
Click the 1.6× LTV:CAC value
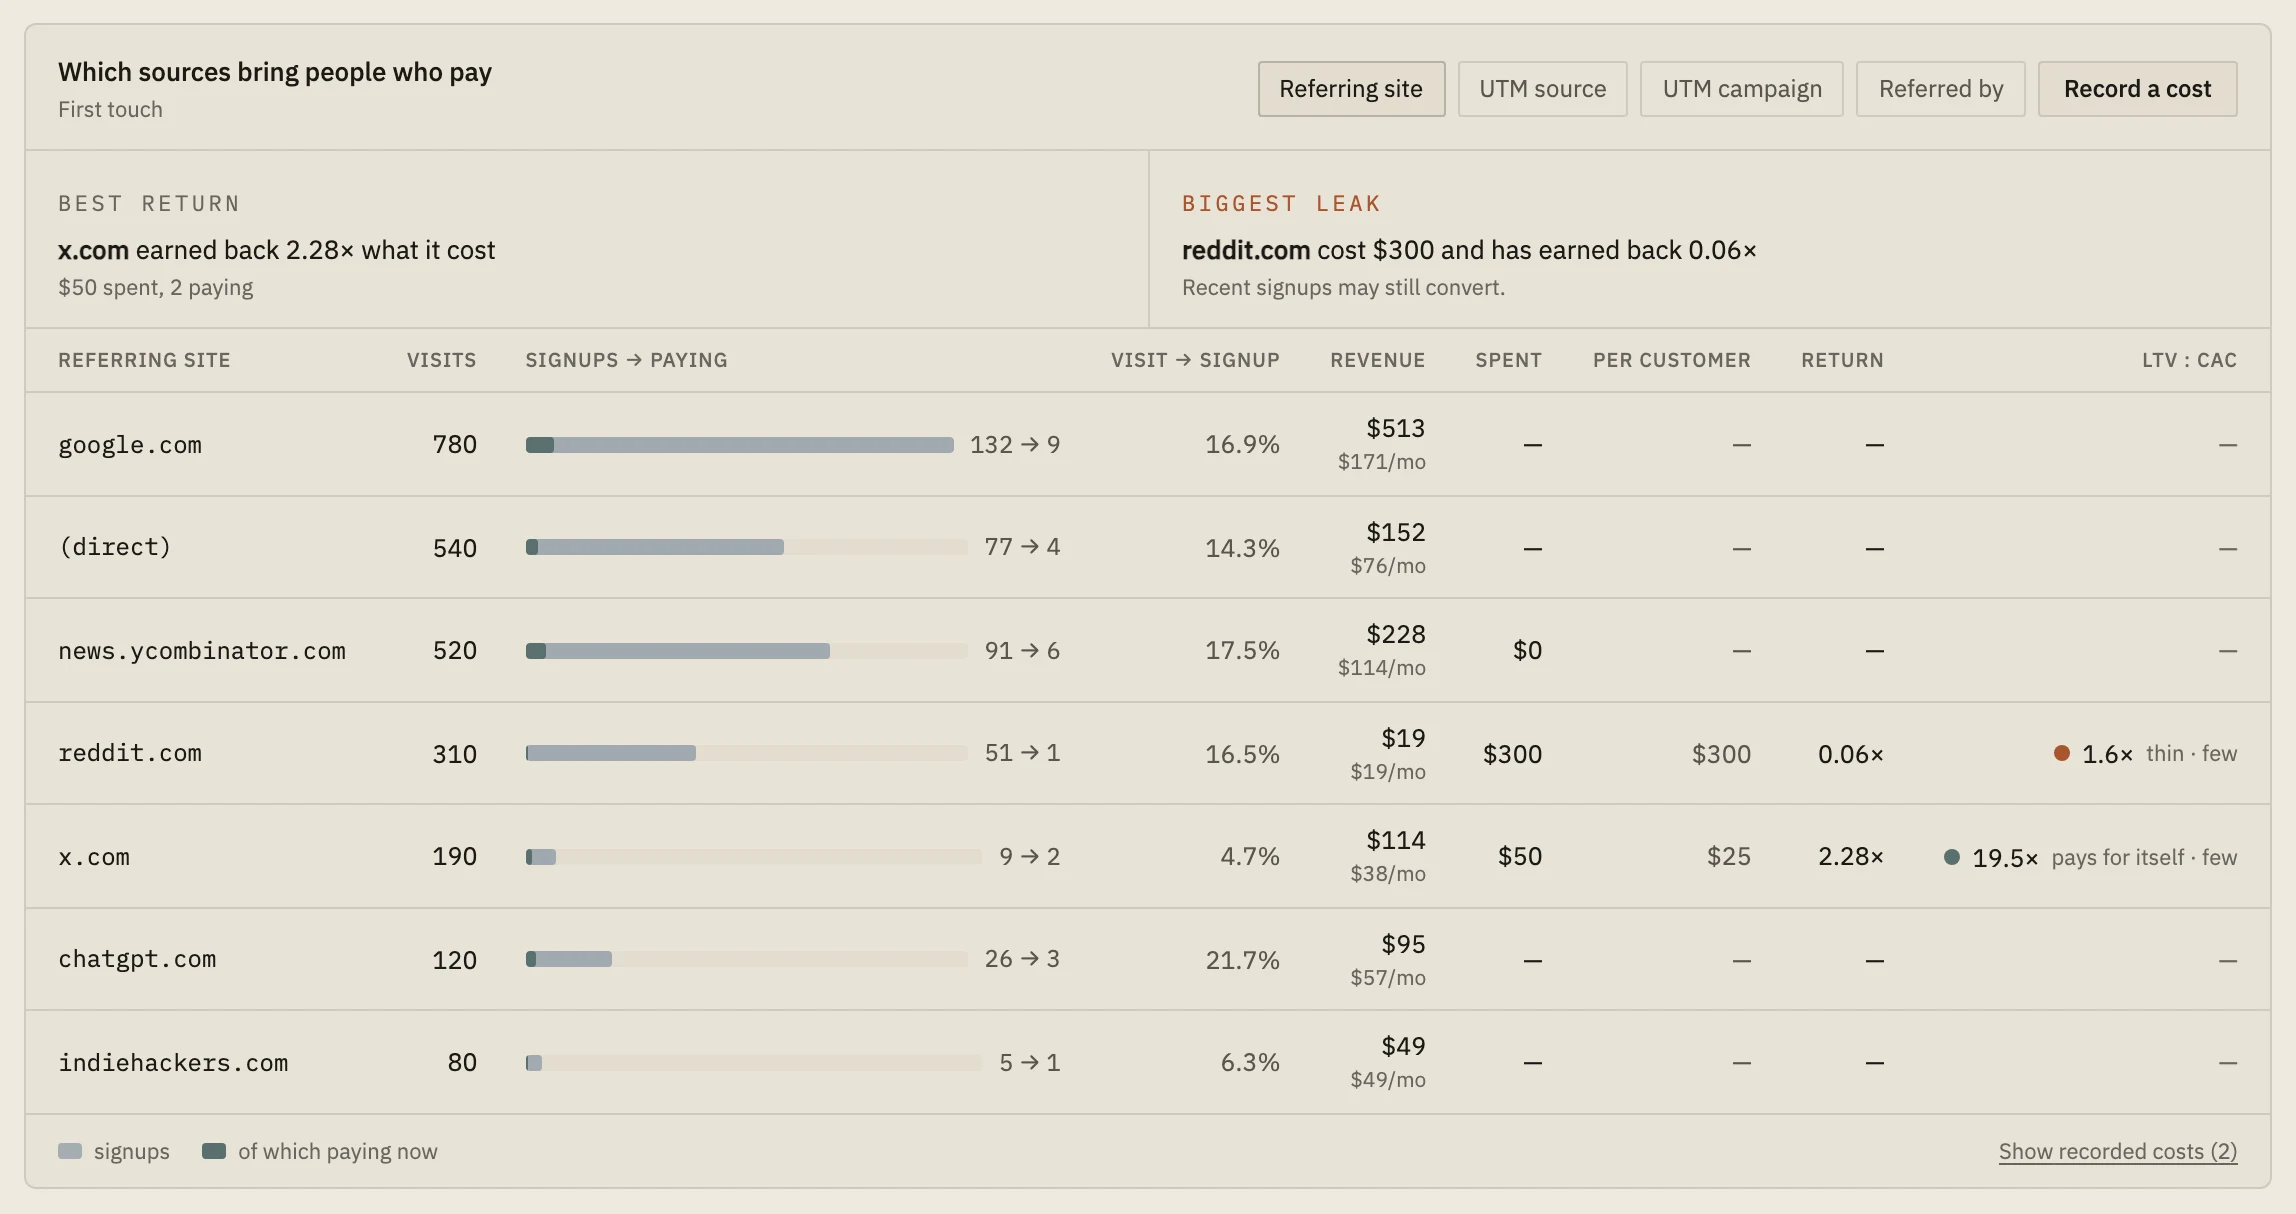(x=2107, y=754)
